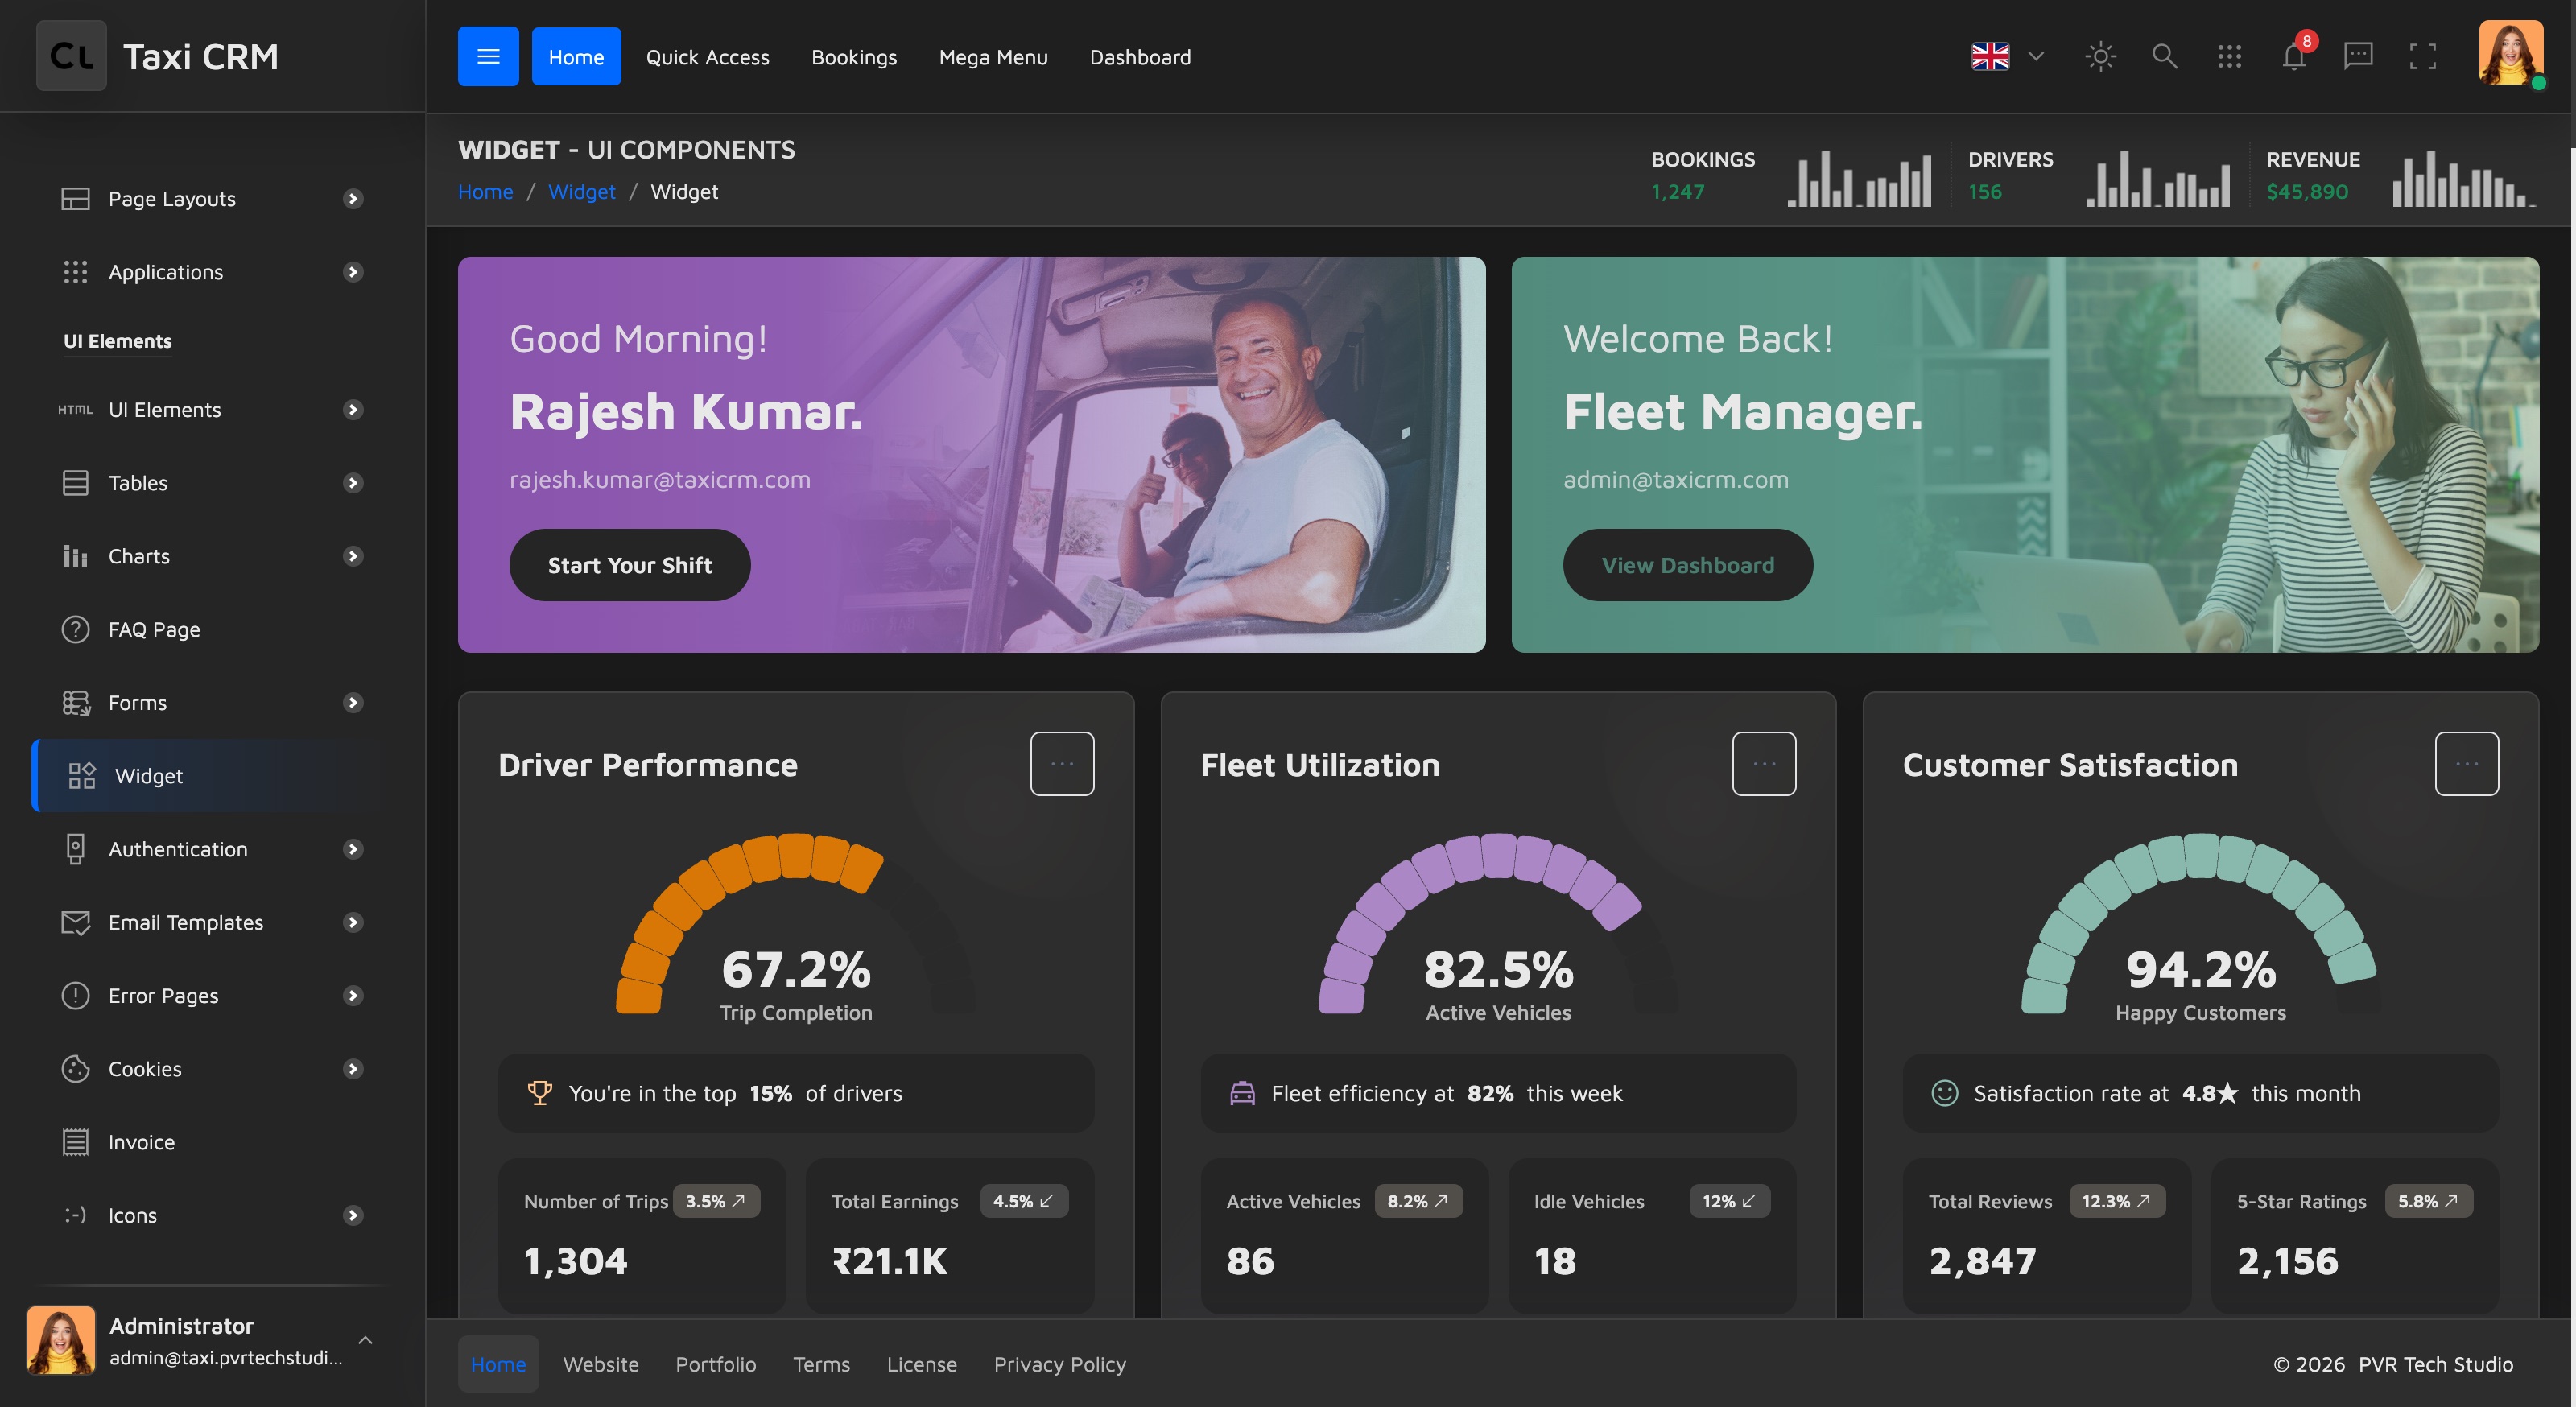Open Driver Performance options menu
This screenshot has width=2576, height=1407.
[1062, 764]
